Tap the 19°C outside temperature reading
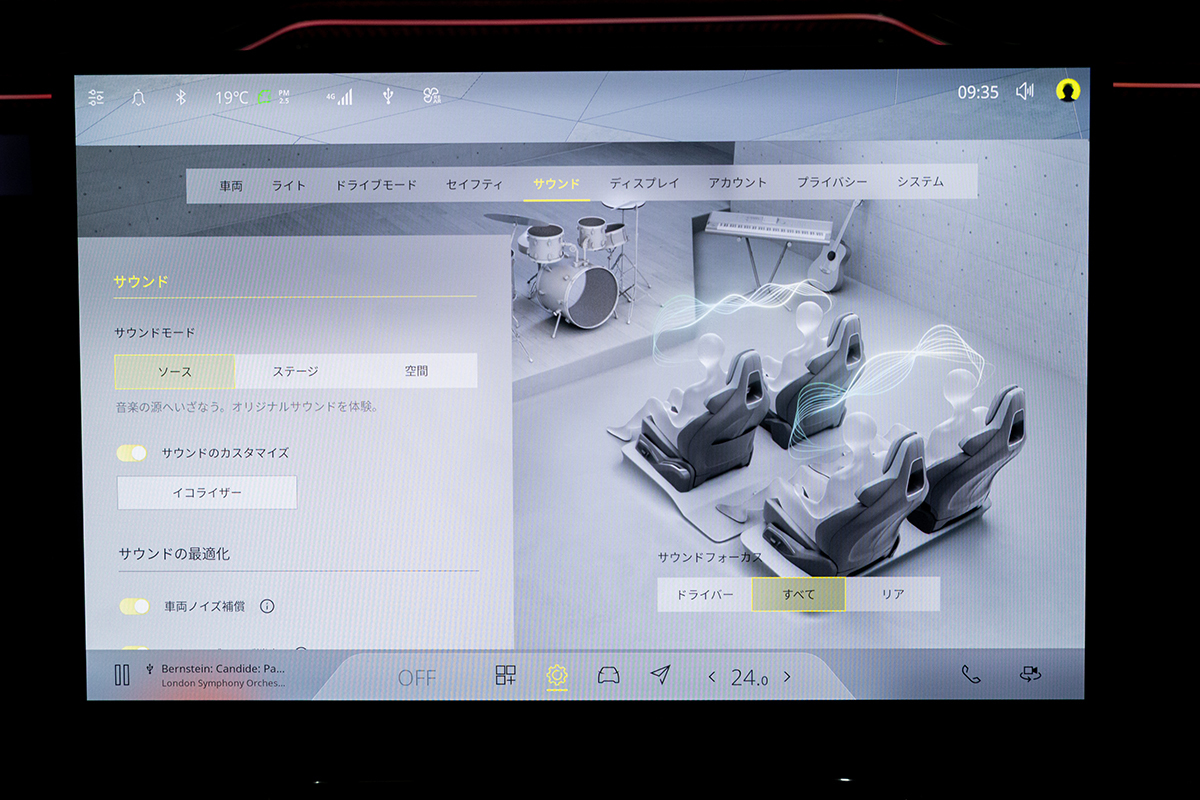Image resolution: width=1200 pixels, height=800 pixels. pyautogui.click(x=231, y=97)
